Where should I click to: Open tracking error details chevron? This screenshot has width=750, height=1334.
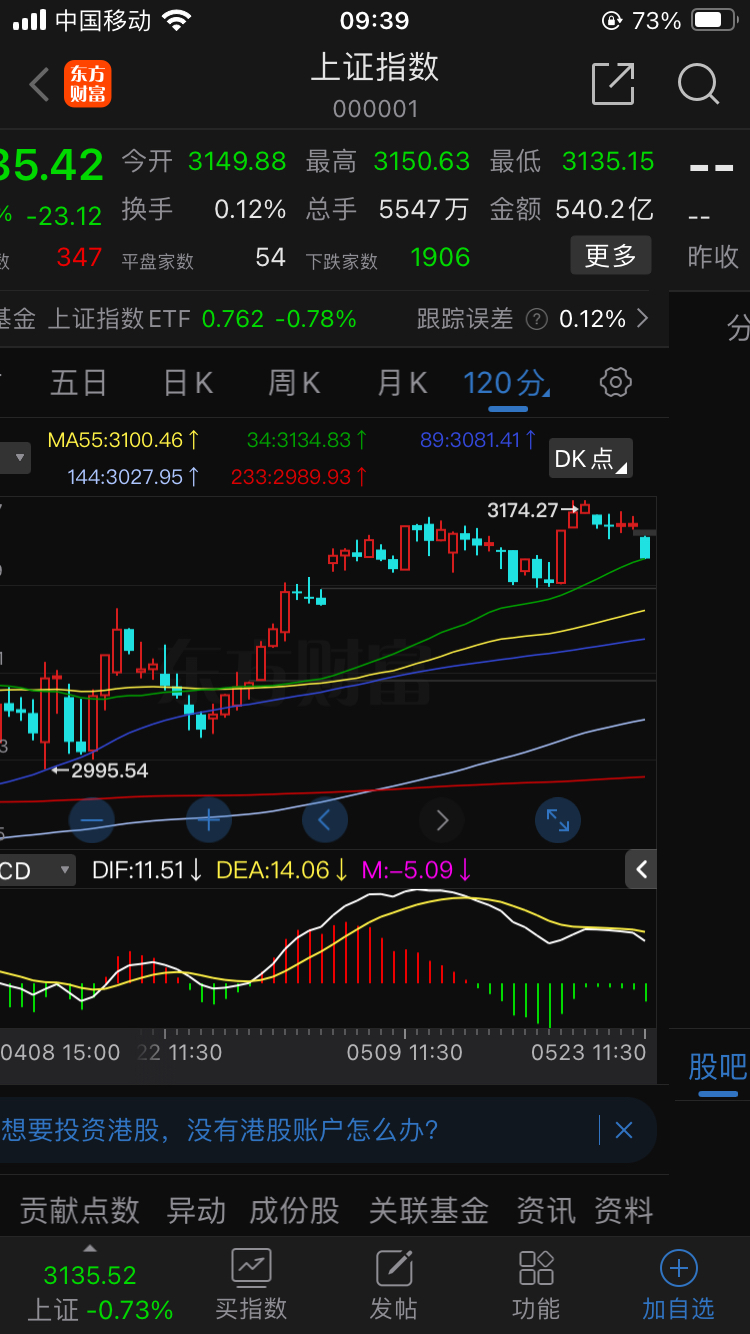coord(642,319)
